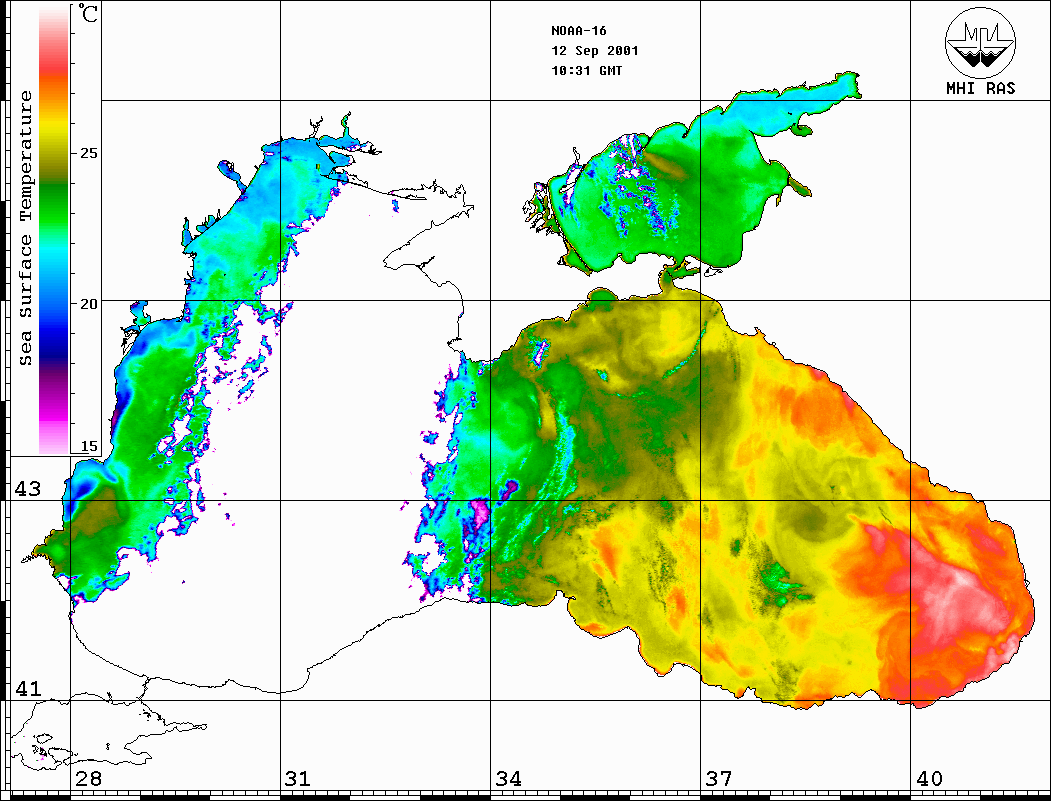This screenshot has width=1051, height=801.
Task: Click the 20 tick label on the scale
Action: [x=88, y=304]
